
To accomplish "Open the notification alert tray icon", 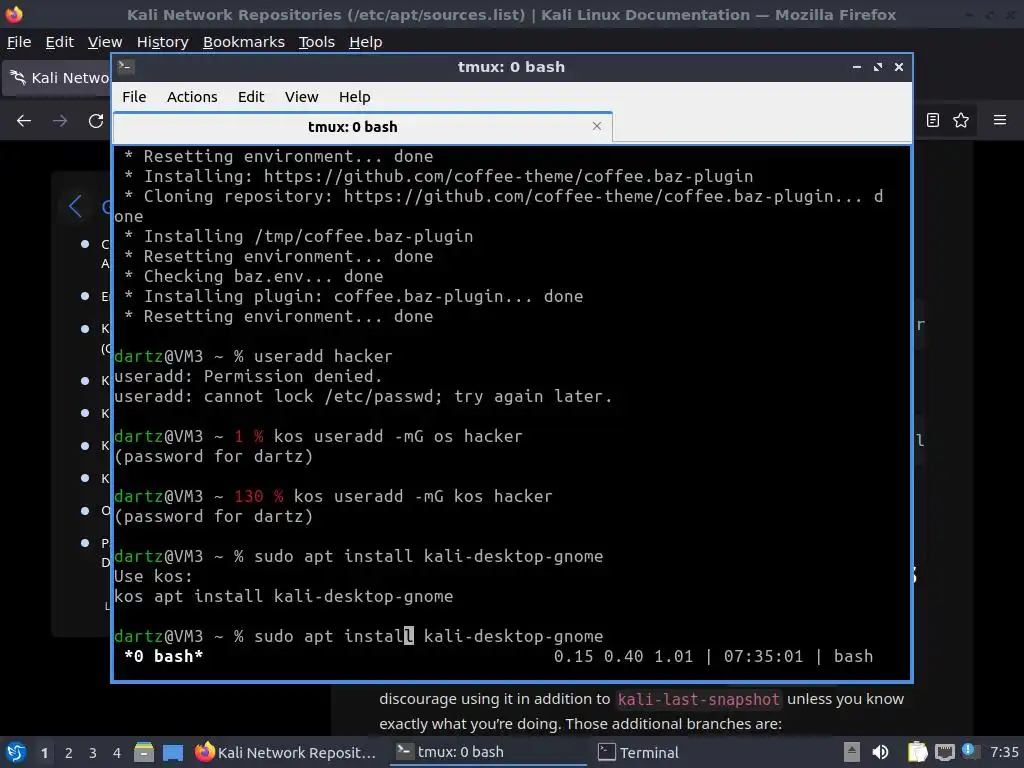I will [x=970, y=751].
